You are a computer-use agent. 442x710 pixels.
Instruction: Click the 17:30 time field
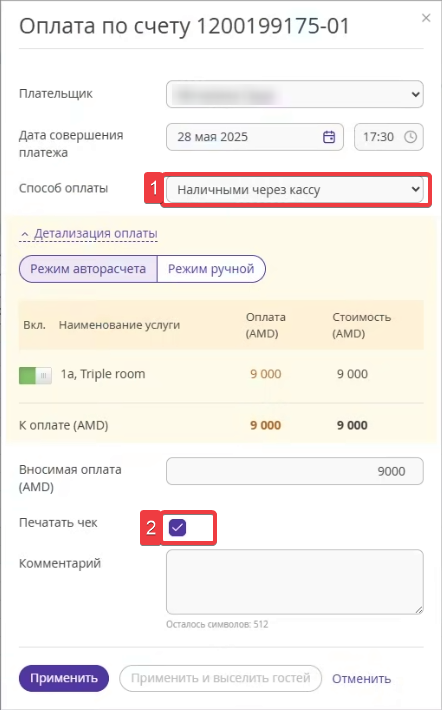tap(389, 137)
